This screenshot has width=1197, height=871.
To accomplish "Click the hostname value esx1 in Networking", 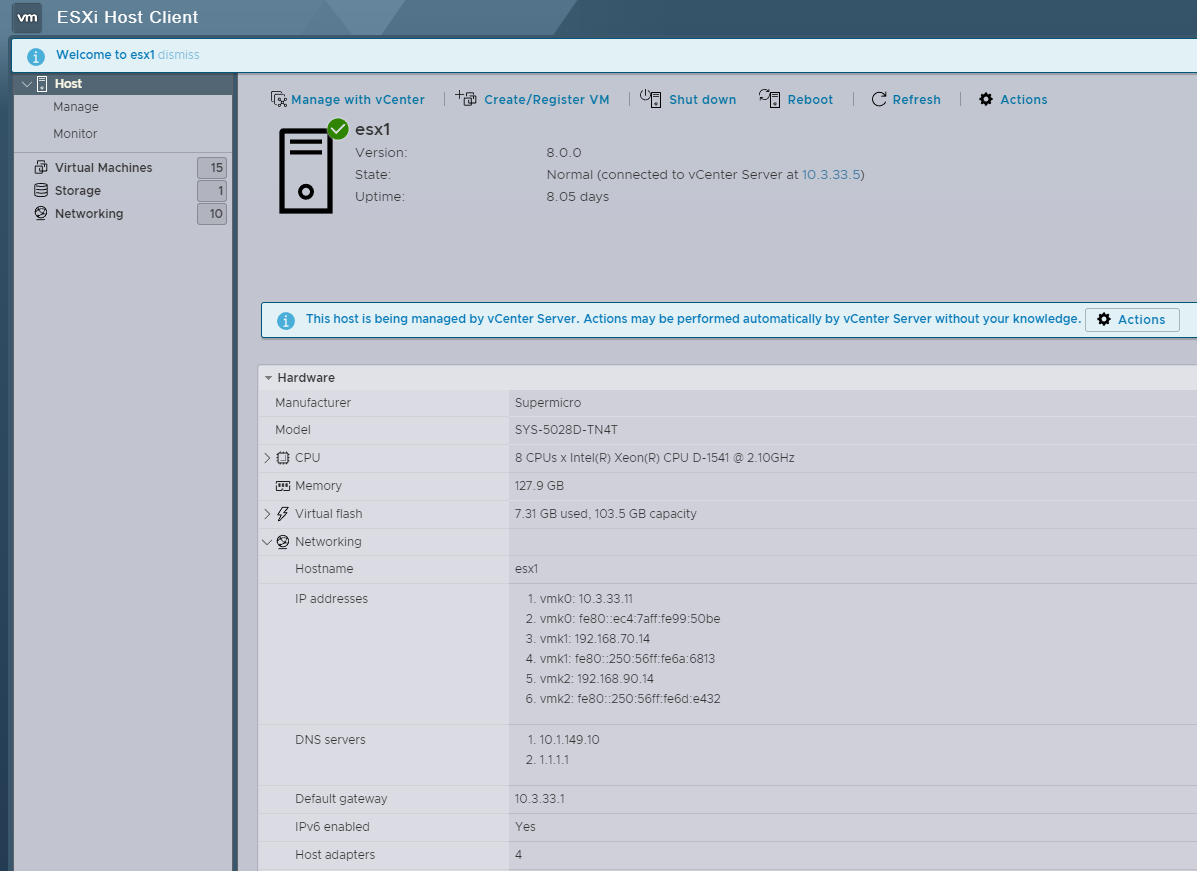I will click(x=526, y=569).
